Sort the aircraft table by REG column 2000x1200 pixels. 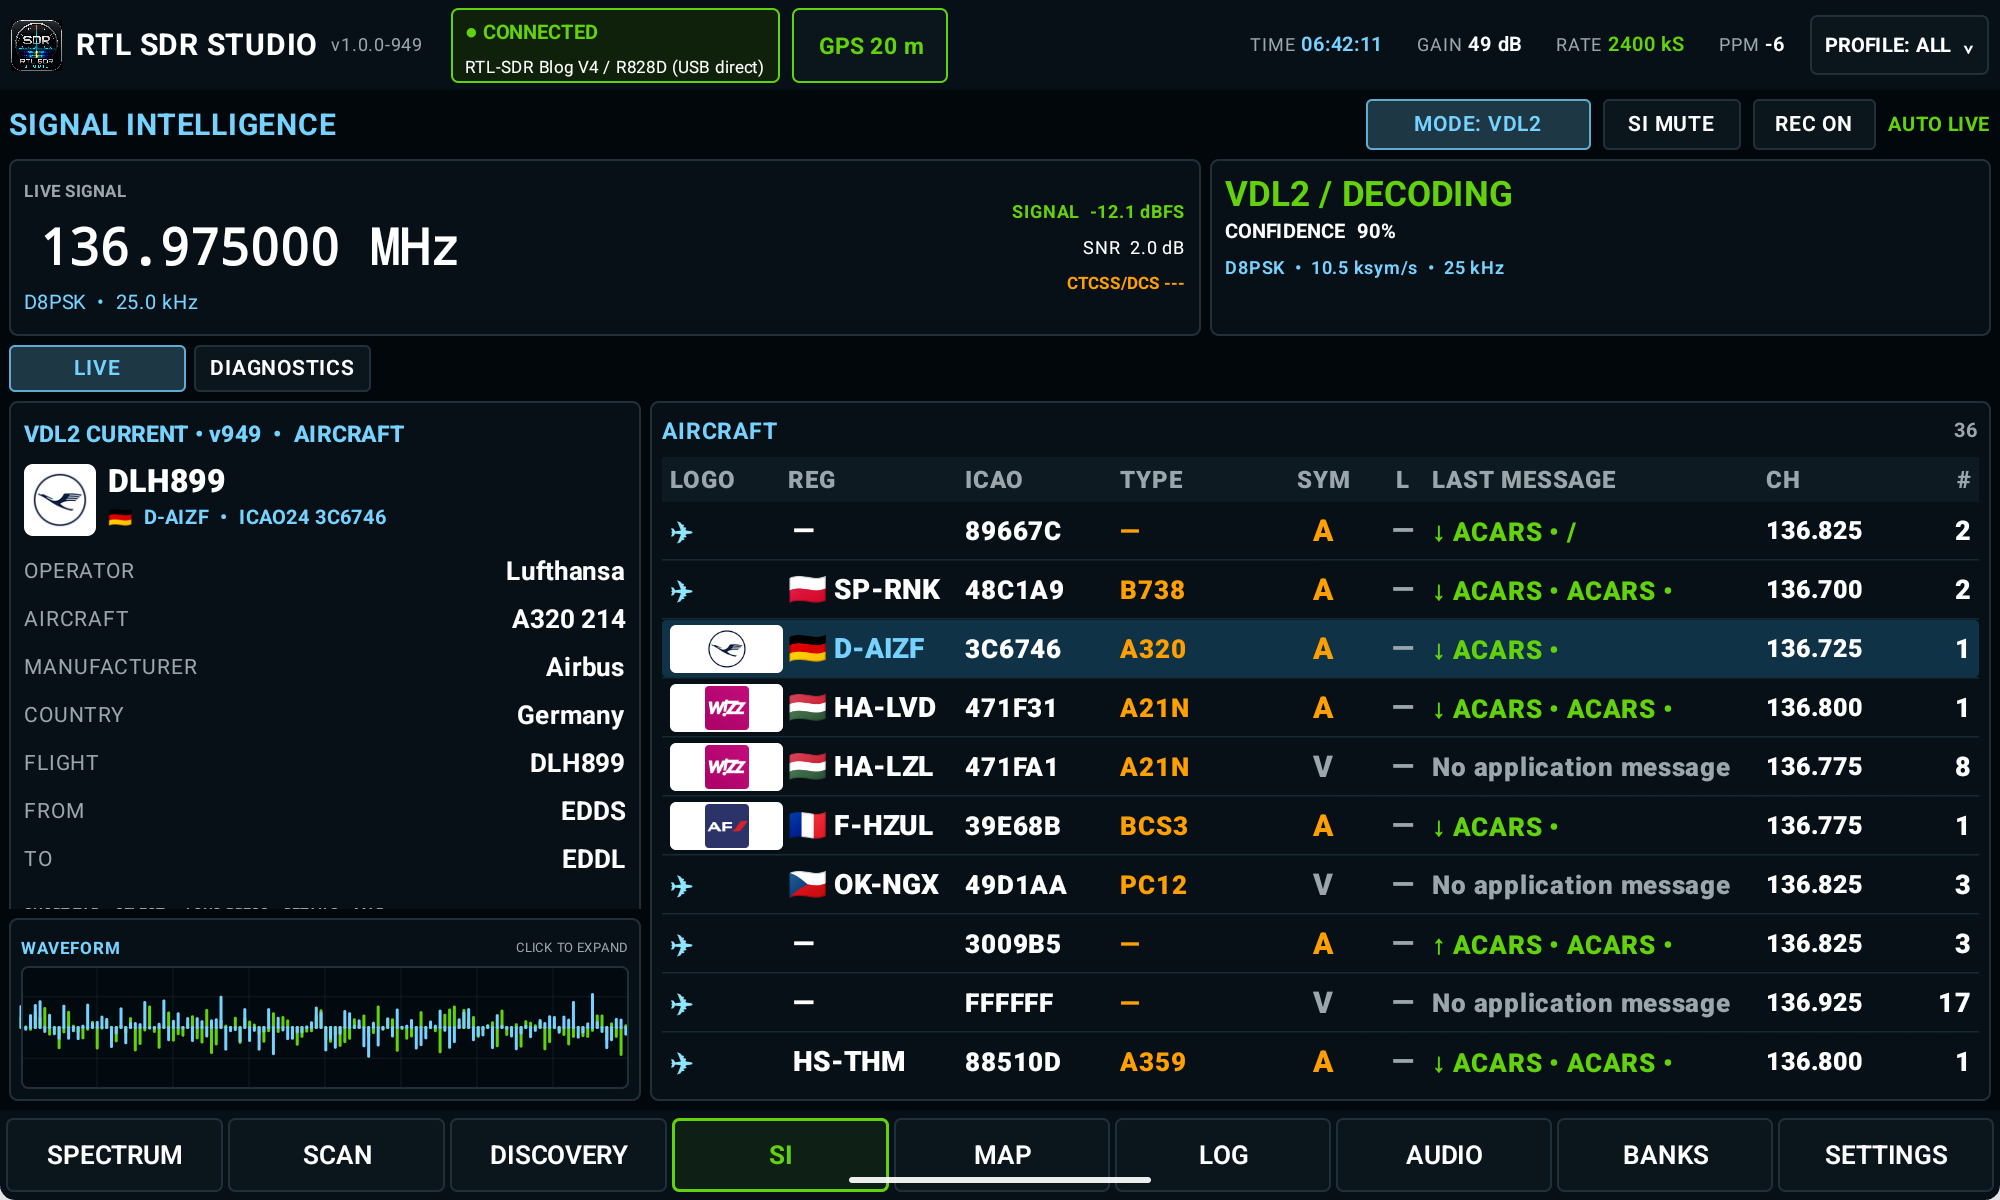pos(811,480)
